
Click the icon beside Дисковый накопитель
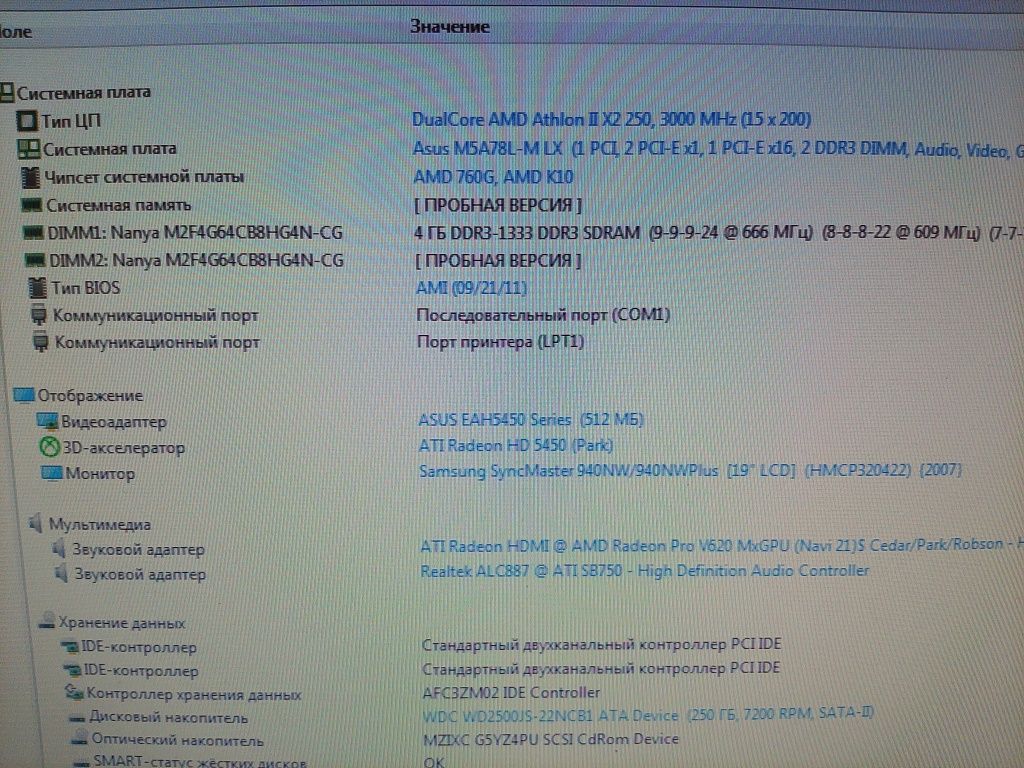coord(77,718)
